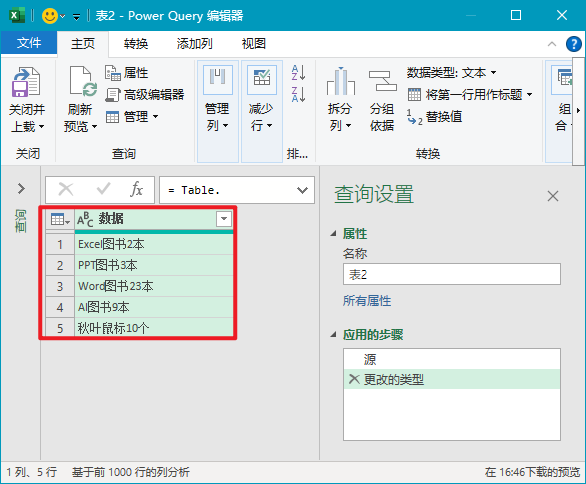Expand the ribbon overflow arrow on the right edge
Image resolution: width=586 pixels, height=484 pixels.
[x=578, y=111]
